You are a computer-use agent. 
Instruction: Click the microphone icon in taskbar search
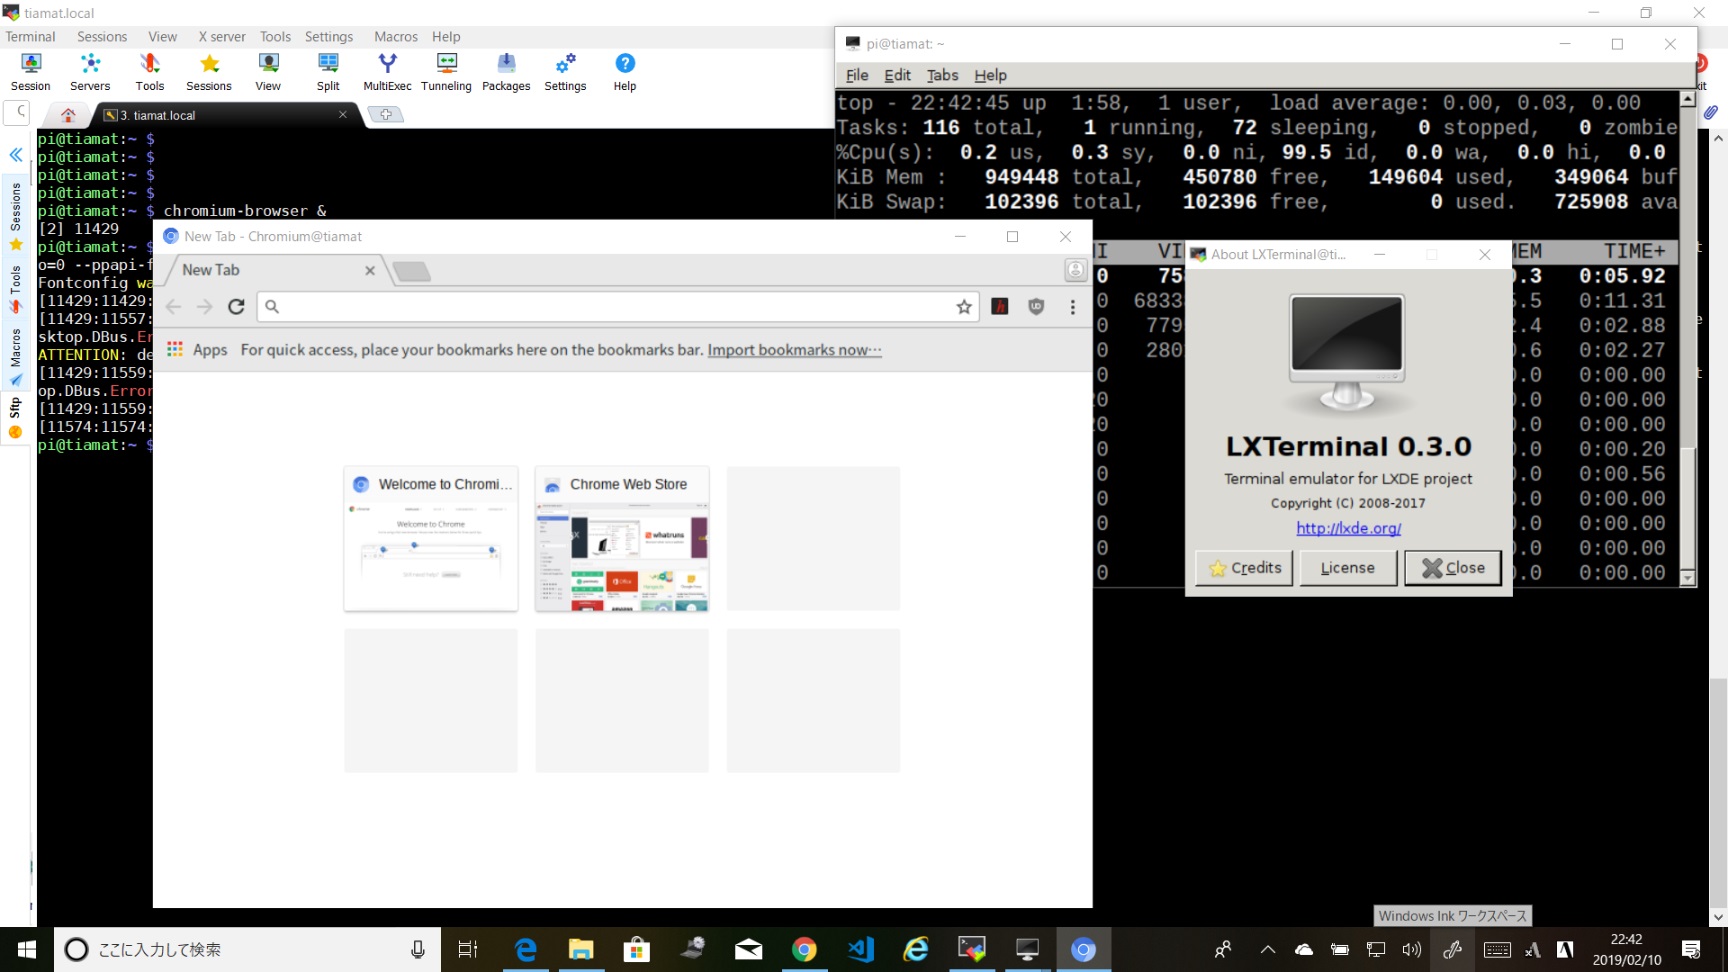[418, 949]
